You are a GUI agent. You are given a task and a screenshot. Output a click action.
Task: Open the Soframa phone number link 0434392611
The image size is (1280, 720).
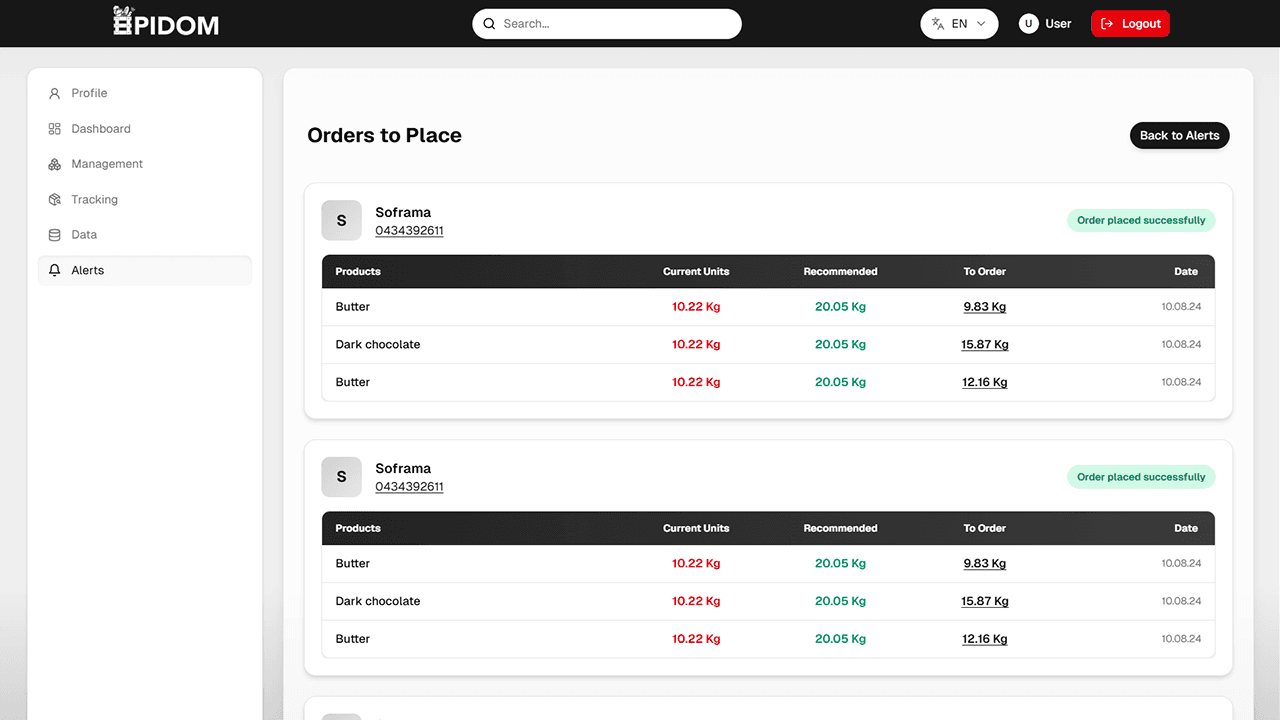pos(409,229)
